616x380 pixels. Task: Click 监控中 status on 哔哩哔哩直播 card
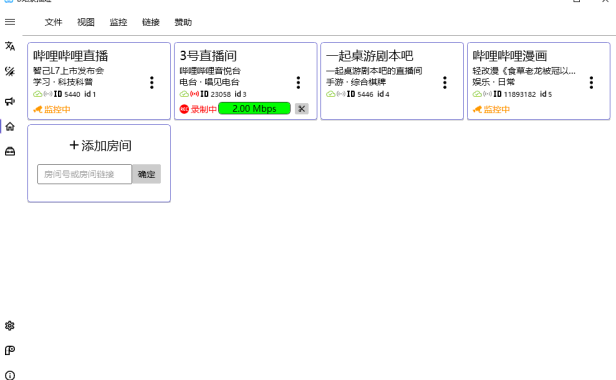[52, 109]
